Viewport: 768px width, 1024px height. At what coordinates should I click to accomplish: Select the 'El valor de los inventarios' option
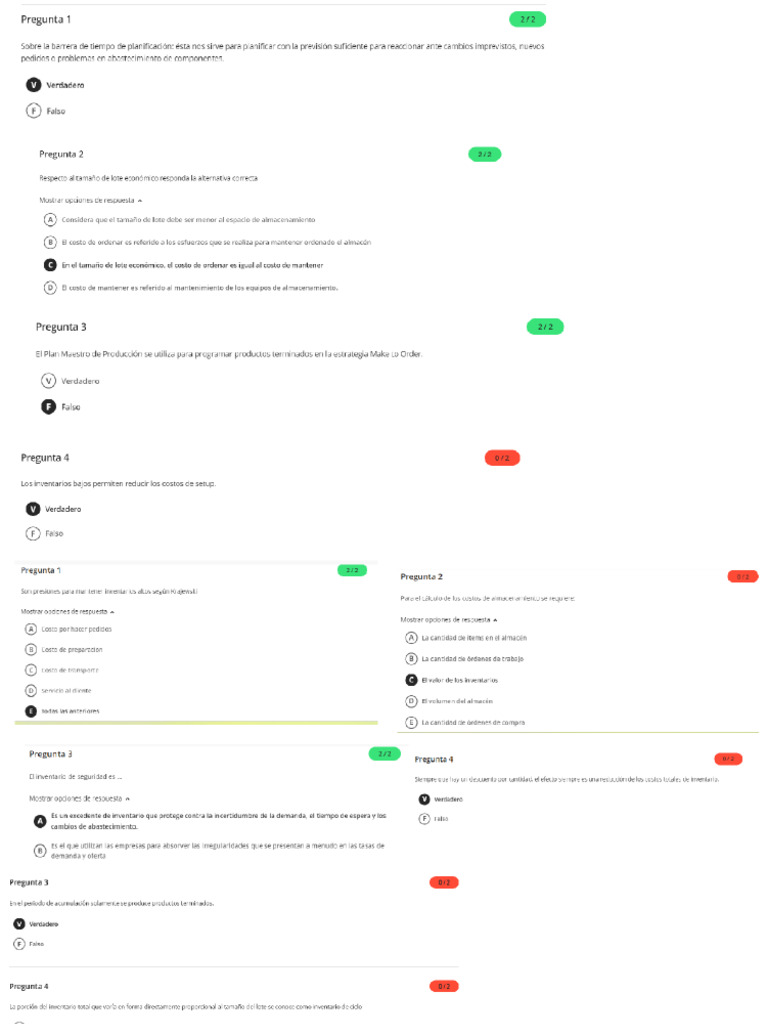pyautogui.click(x=411, y=680)
